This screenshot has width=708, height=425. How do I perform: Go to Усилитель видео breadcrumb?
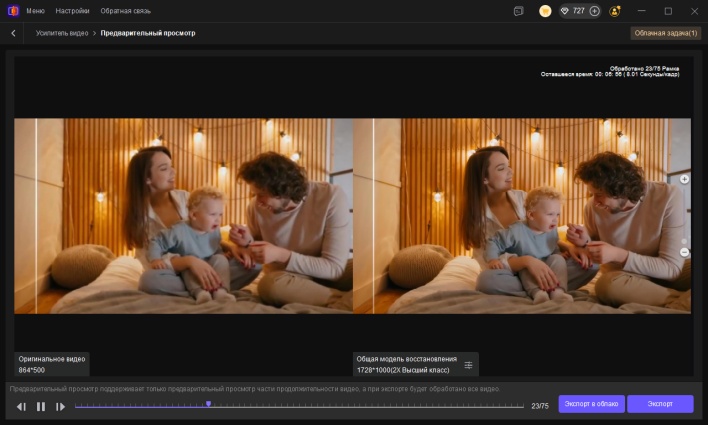61,33
